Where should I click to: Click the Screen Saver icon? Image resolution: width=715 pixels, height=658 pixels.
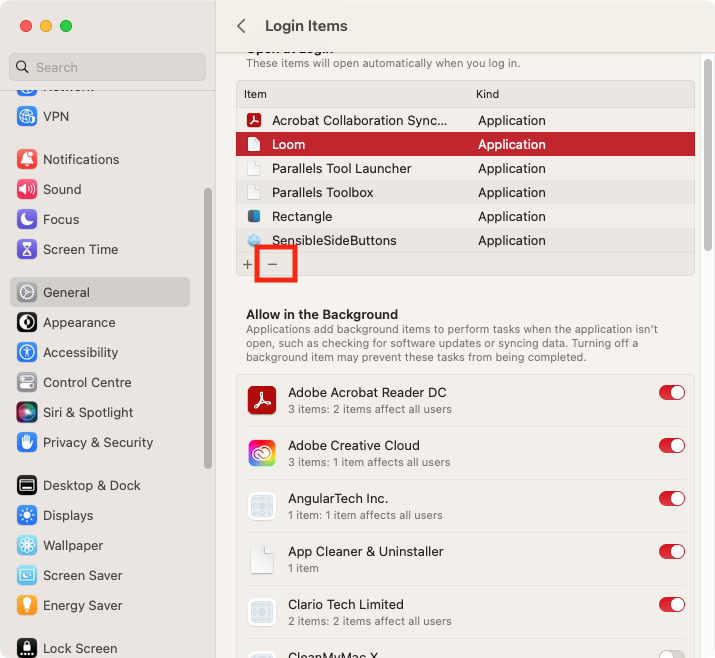click(27, 575)
